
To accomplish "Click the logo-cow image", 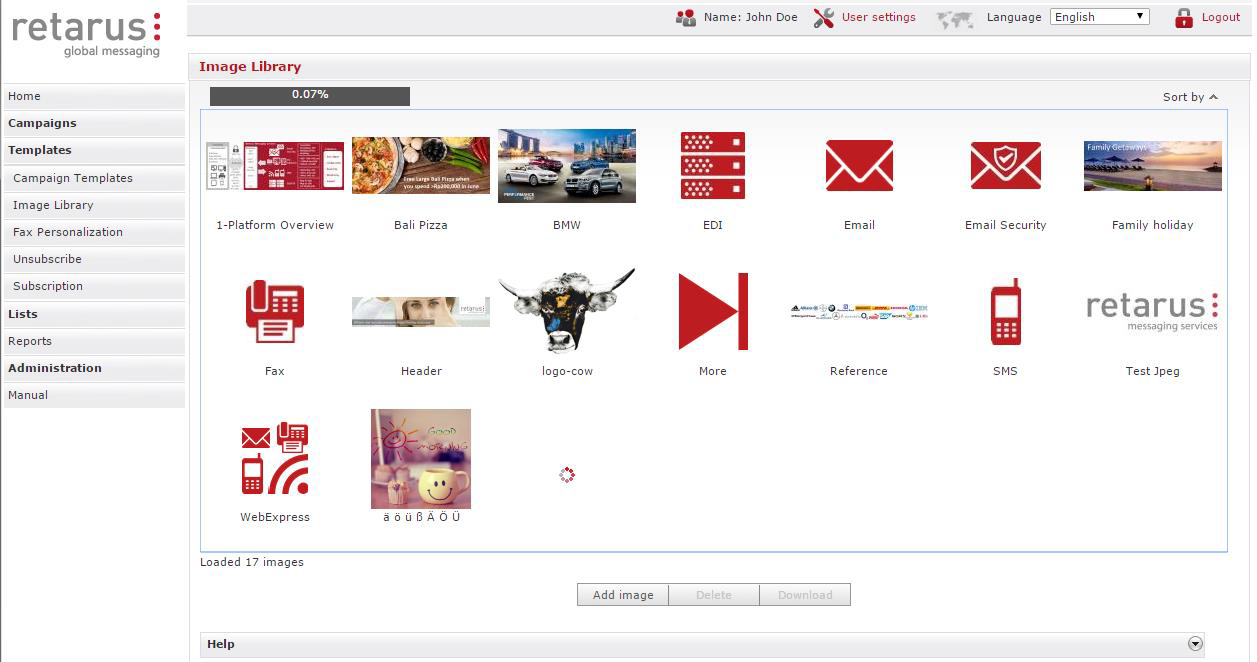I will (566, 310).
